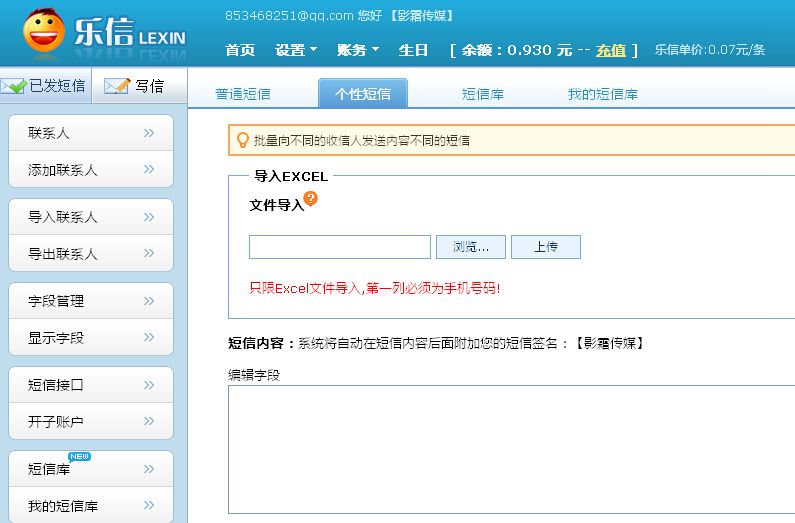
Task: Click the 写信 envelope pencil icon
Action: click(x=117, y=86)
